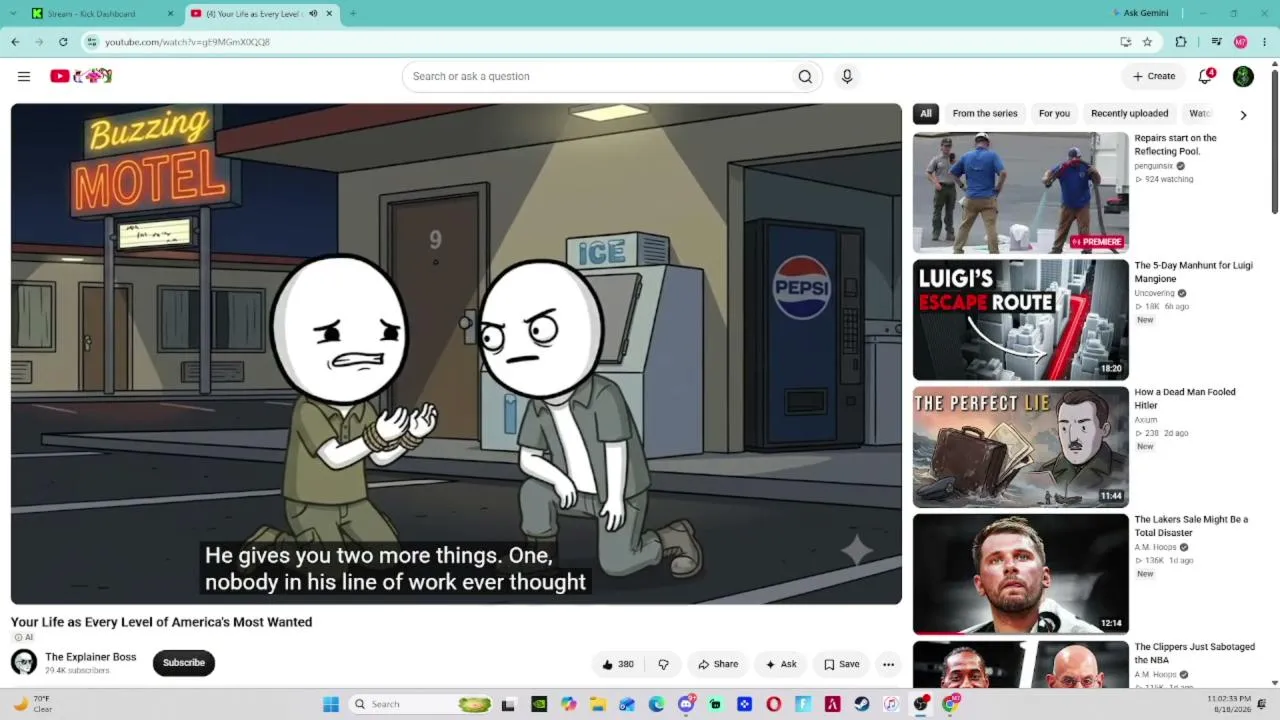Click the video player to pause
1280x720 pixels.
point(456,354)
